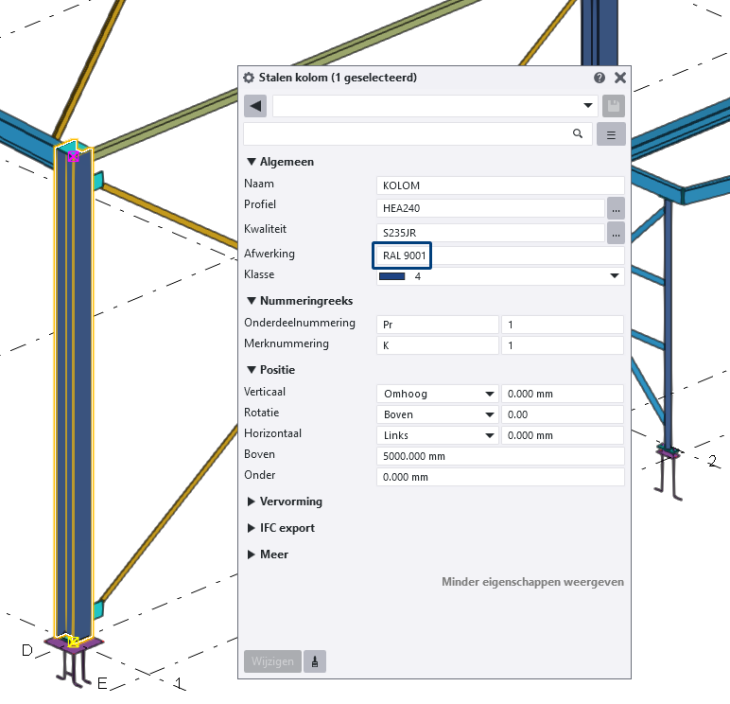Click grid label 2
Screen dimensions: 730x704
pyautogui.click(x=712, y=461)
